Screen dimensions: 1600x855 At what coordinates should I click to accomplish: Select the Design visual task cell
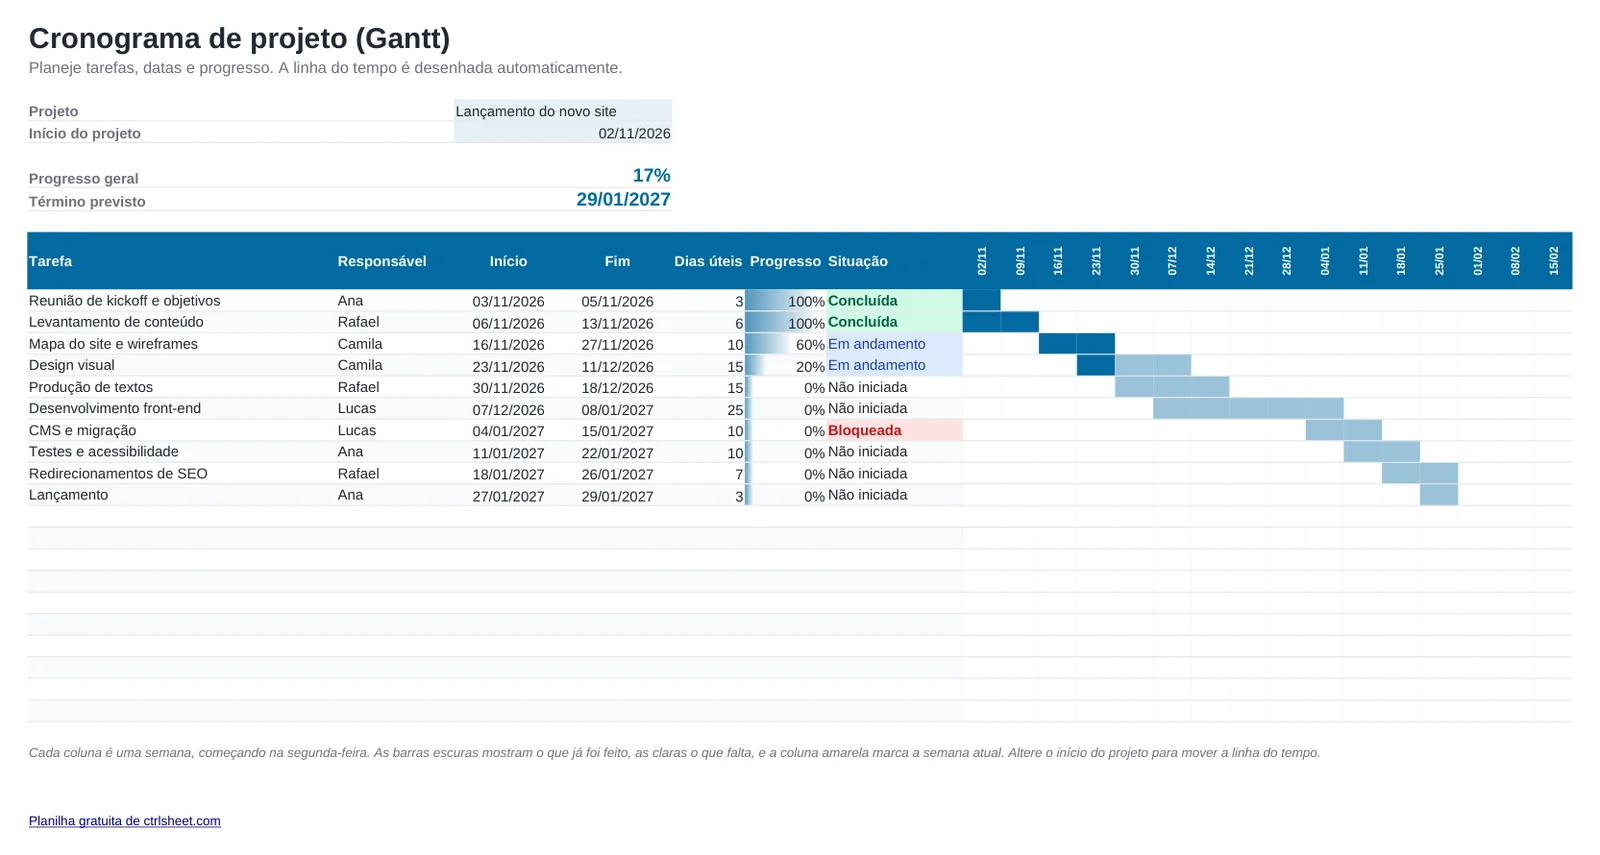point(181,365)
